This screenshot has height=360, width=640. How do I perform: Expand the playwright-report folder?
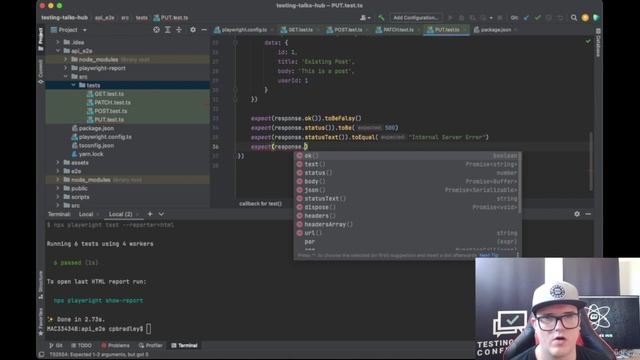coord(65,68)
